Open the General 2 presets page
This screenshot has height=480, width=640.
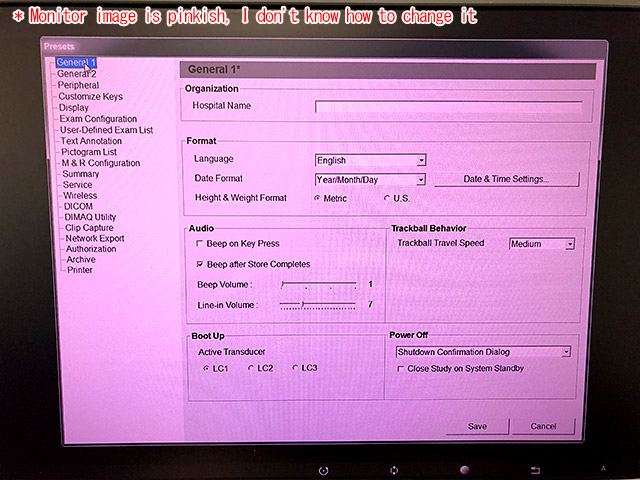(76, 74)
